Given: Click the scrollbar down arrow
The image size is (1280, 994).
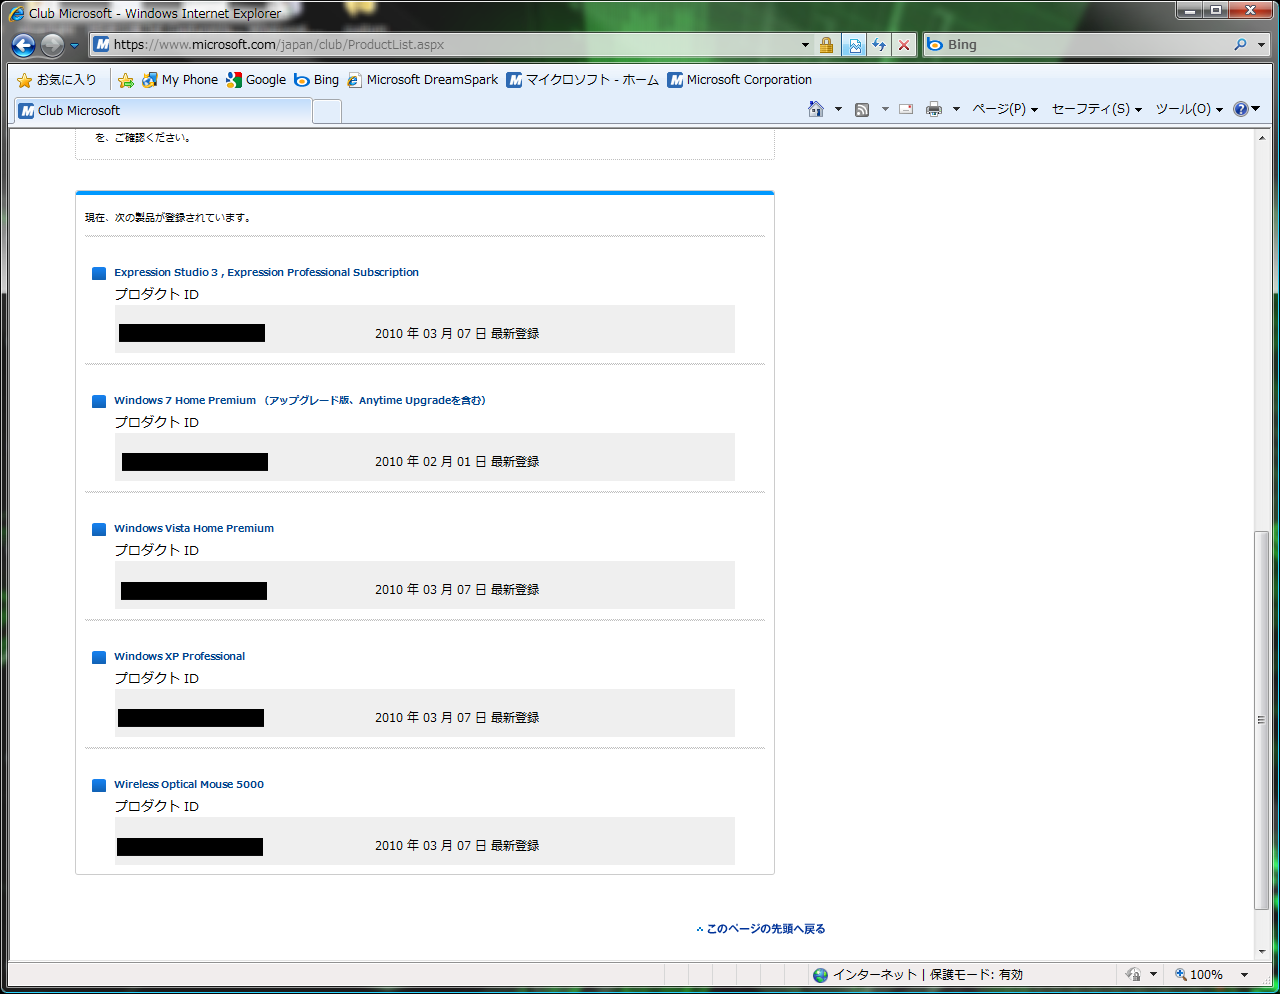Looking at the screenshot, I should (x=1262, y=952).
